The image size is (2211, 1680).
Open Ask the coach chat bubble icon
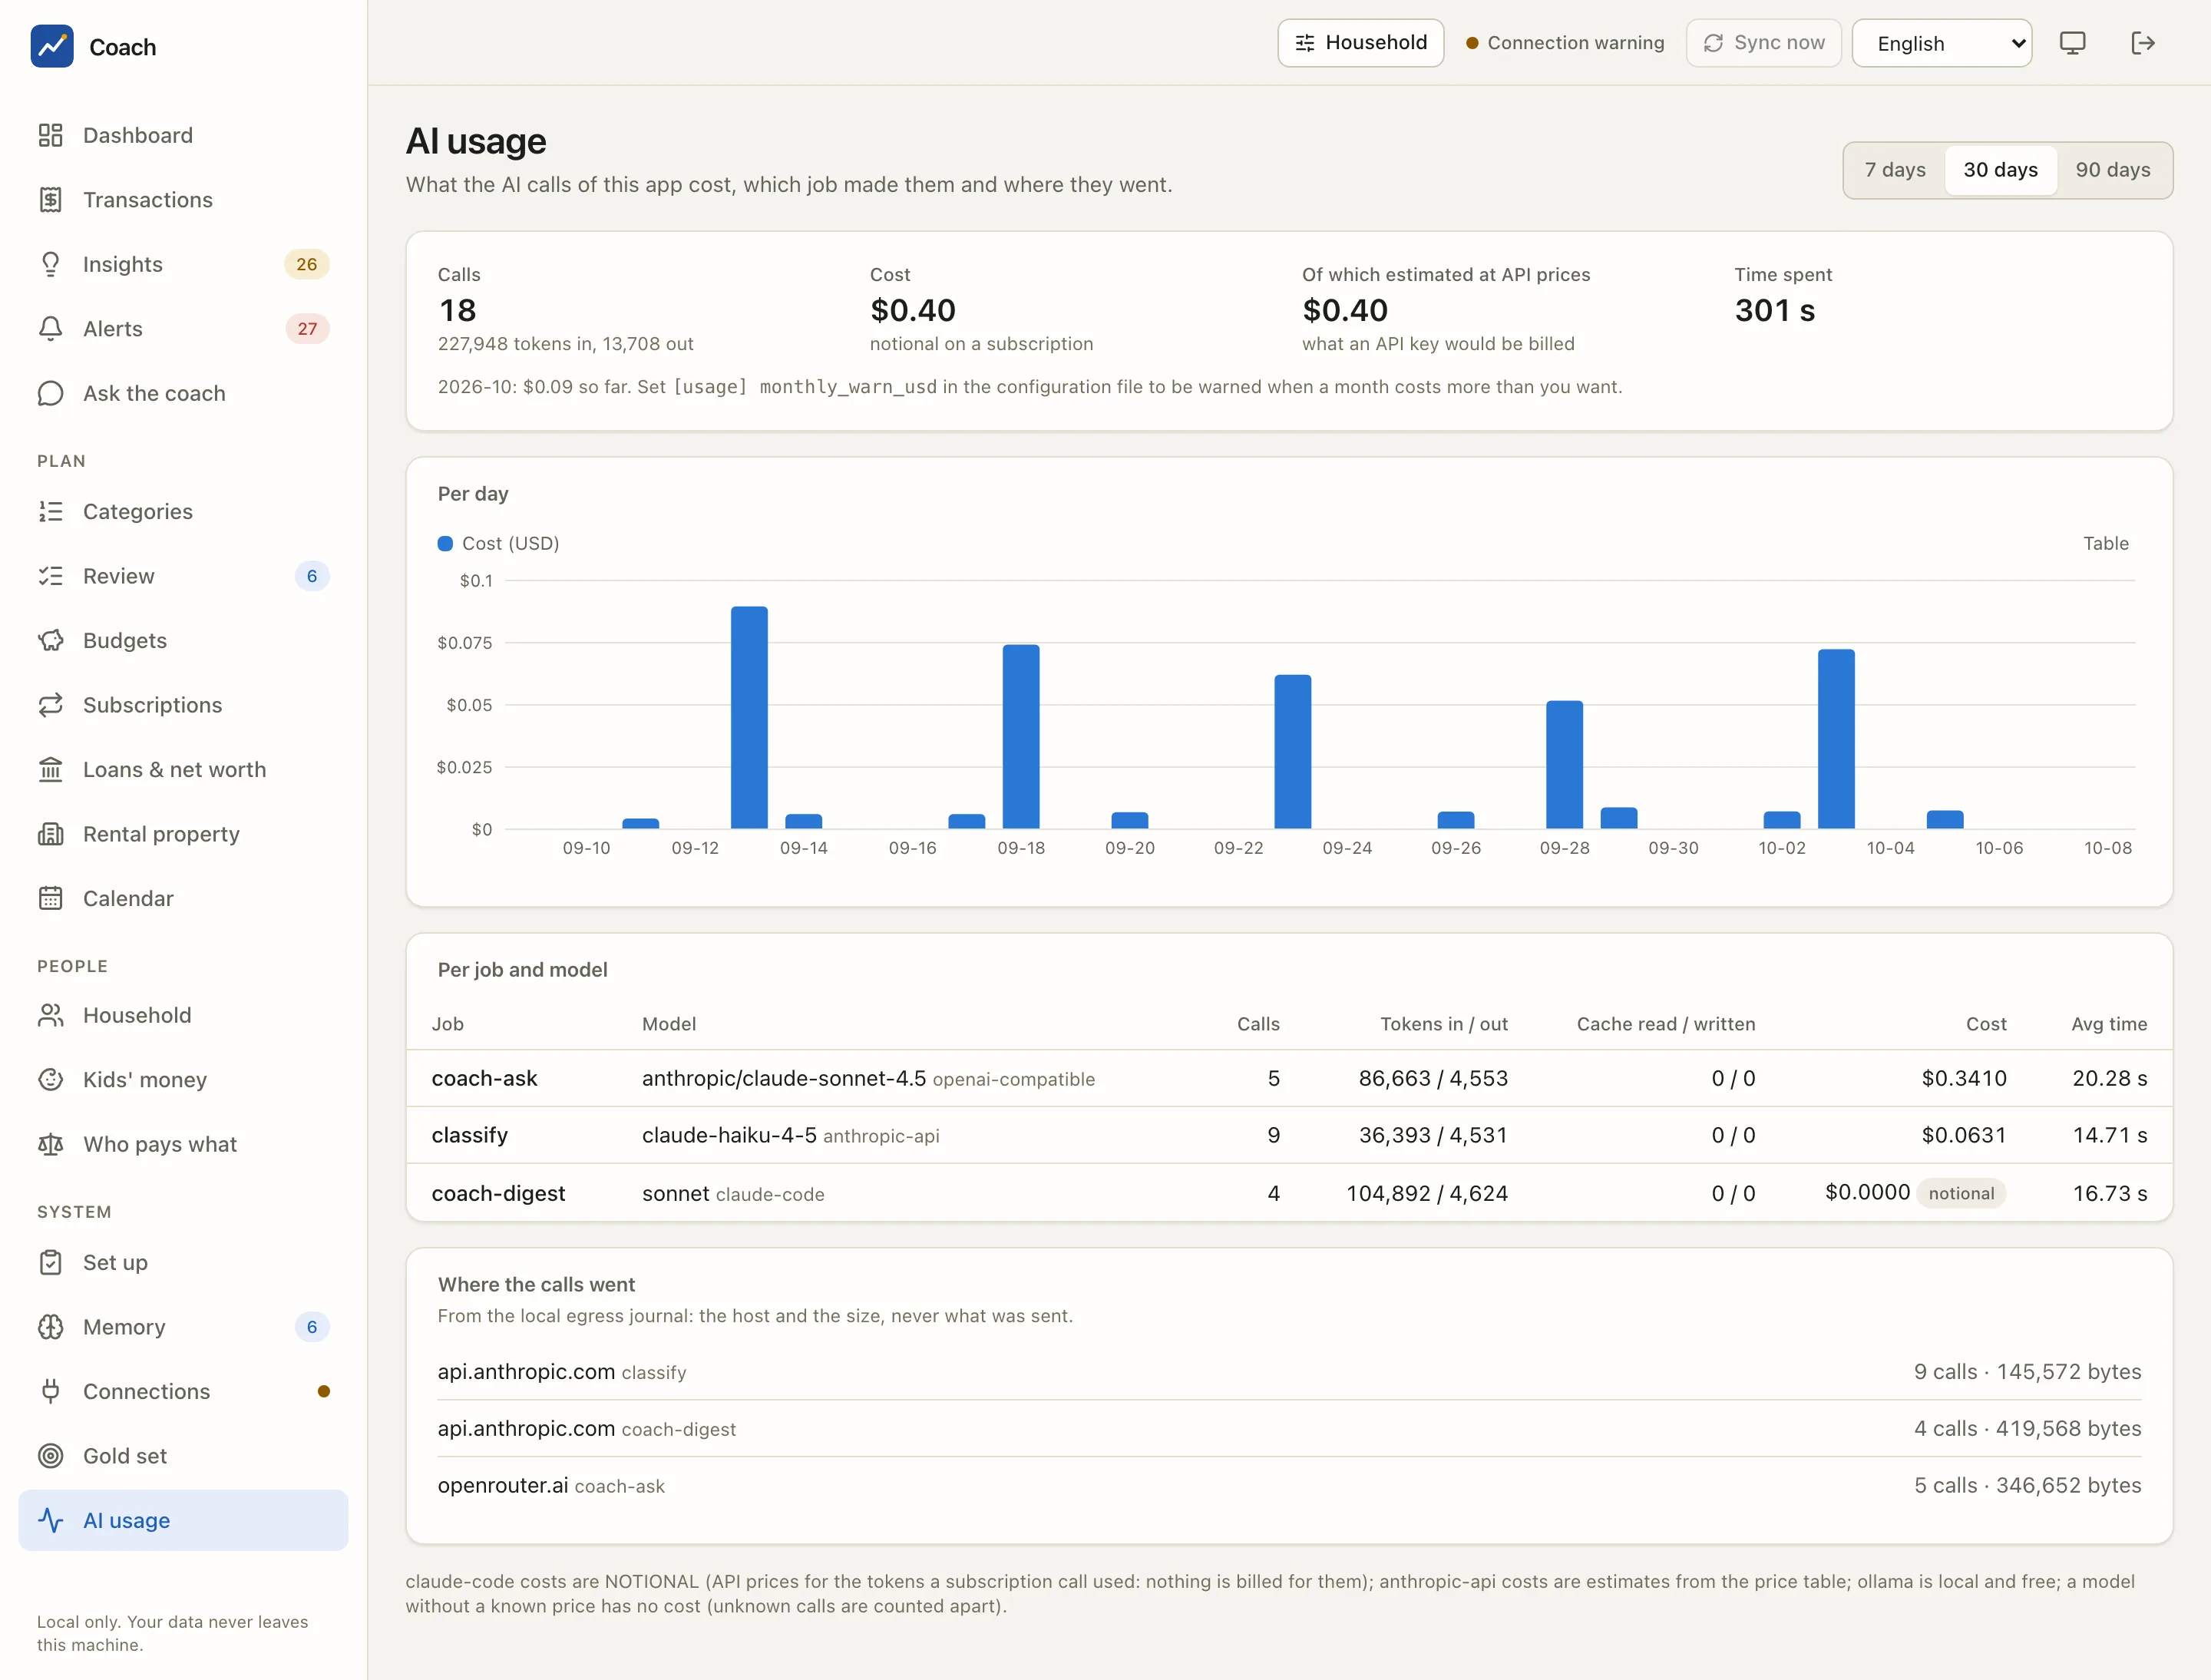tap(51, 393)
